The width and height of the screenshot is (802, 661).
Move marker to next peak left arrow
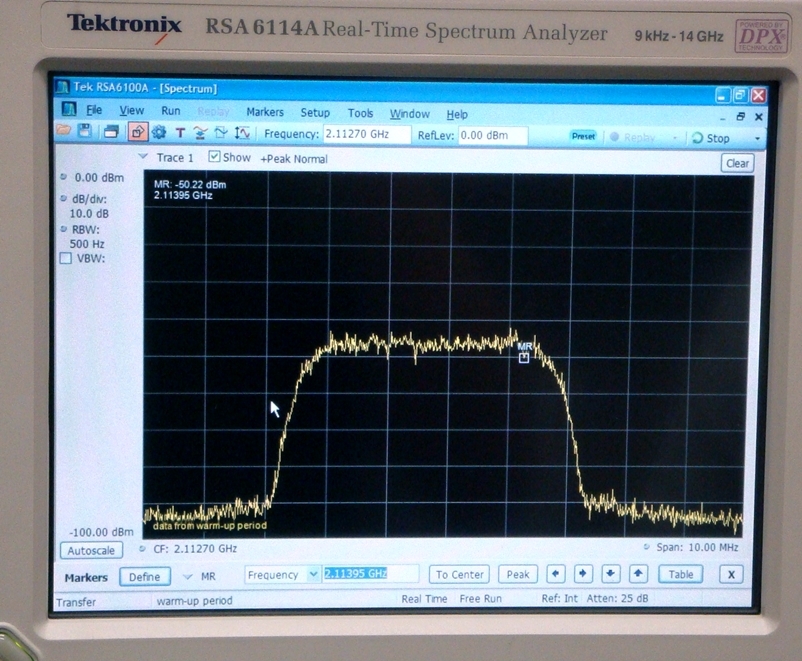tap(556, 574)
